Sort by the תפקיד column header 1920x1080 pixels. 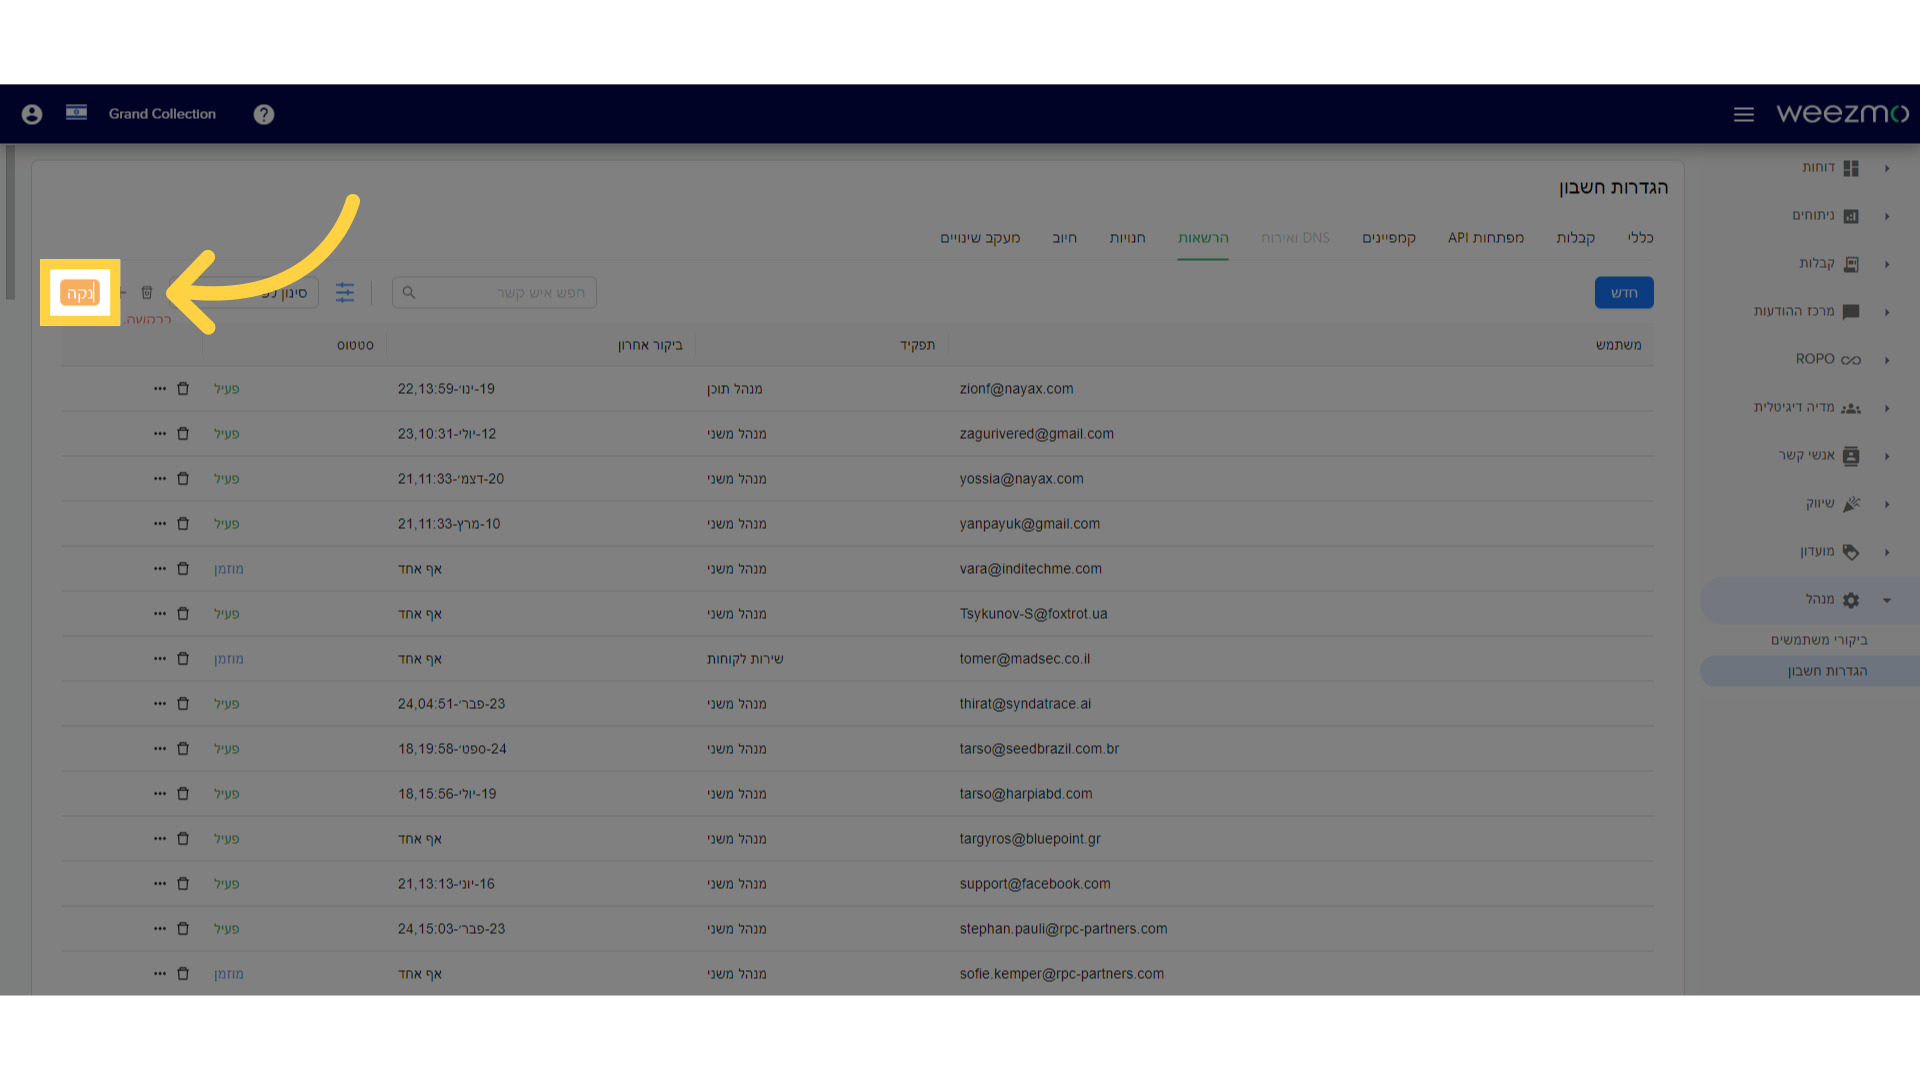(917, 345)
